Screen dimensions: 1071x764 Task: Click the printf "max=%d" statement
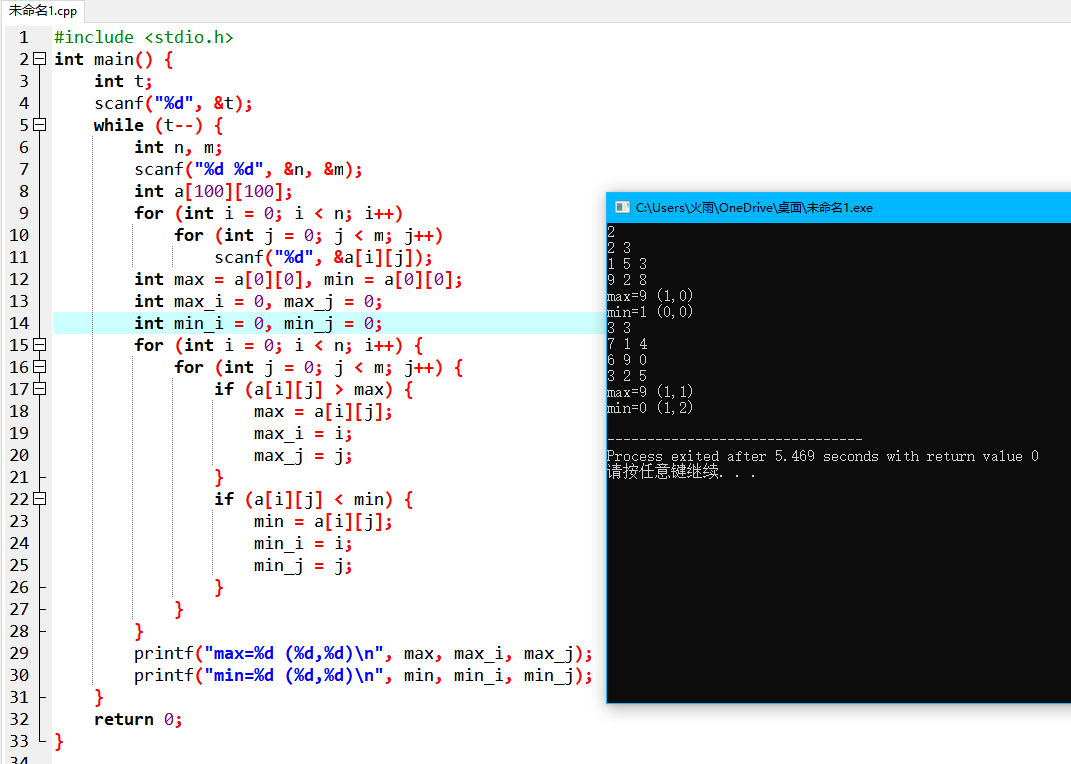pos(363,653)
